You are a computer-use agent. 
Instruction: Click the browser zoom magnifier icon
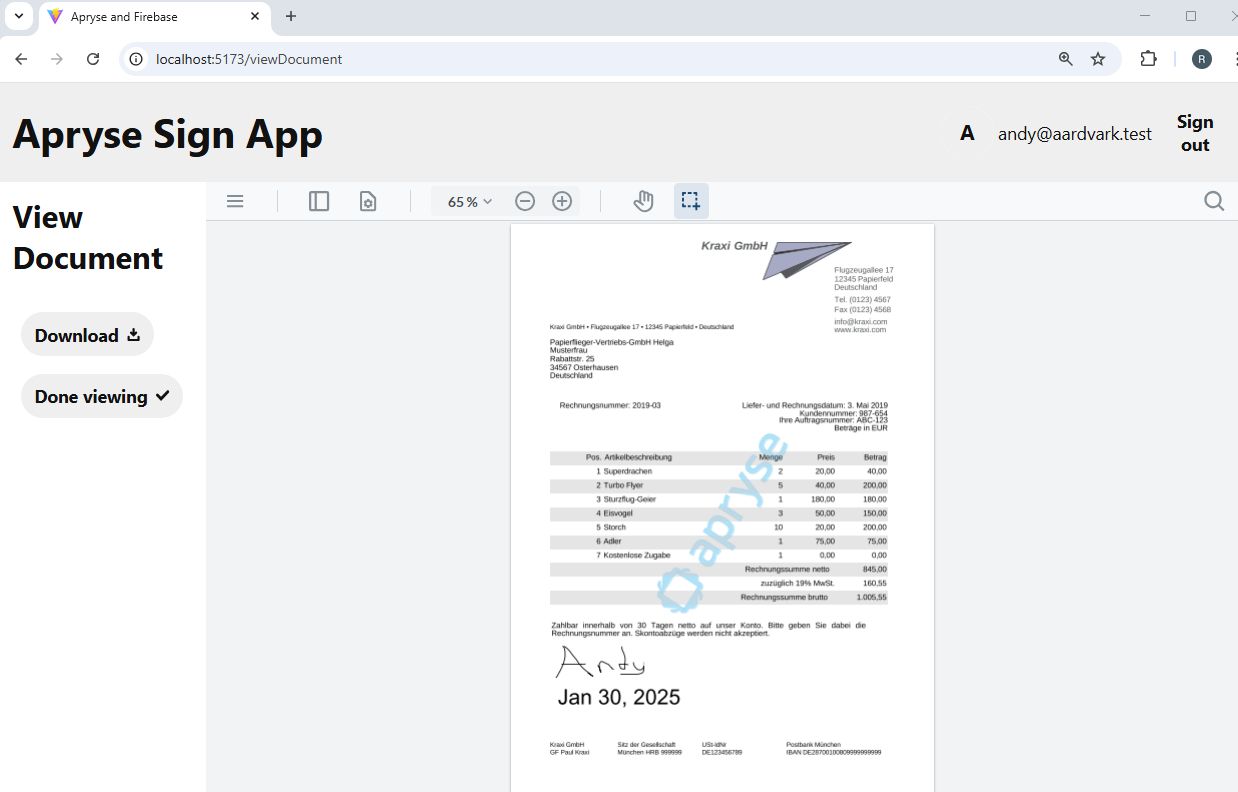point(1066,59)
